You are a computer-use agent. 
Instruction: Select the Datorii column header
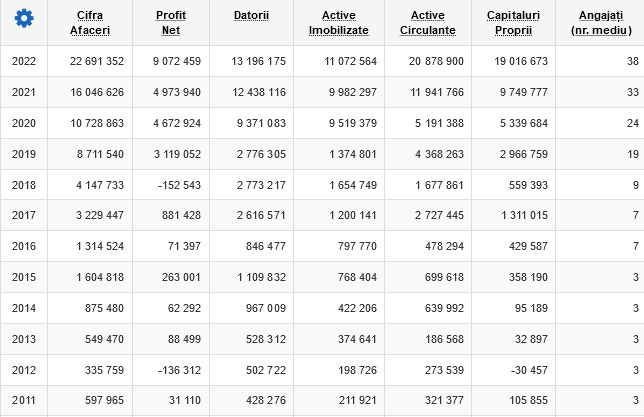point(251,15)
